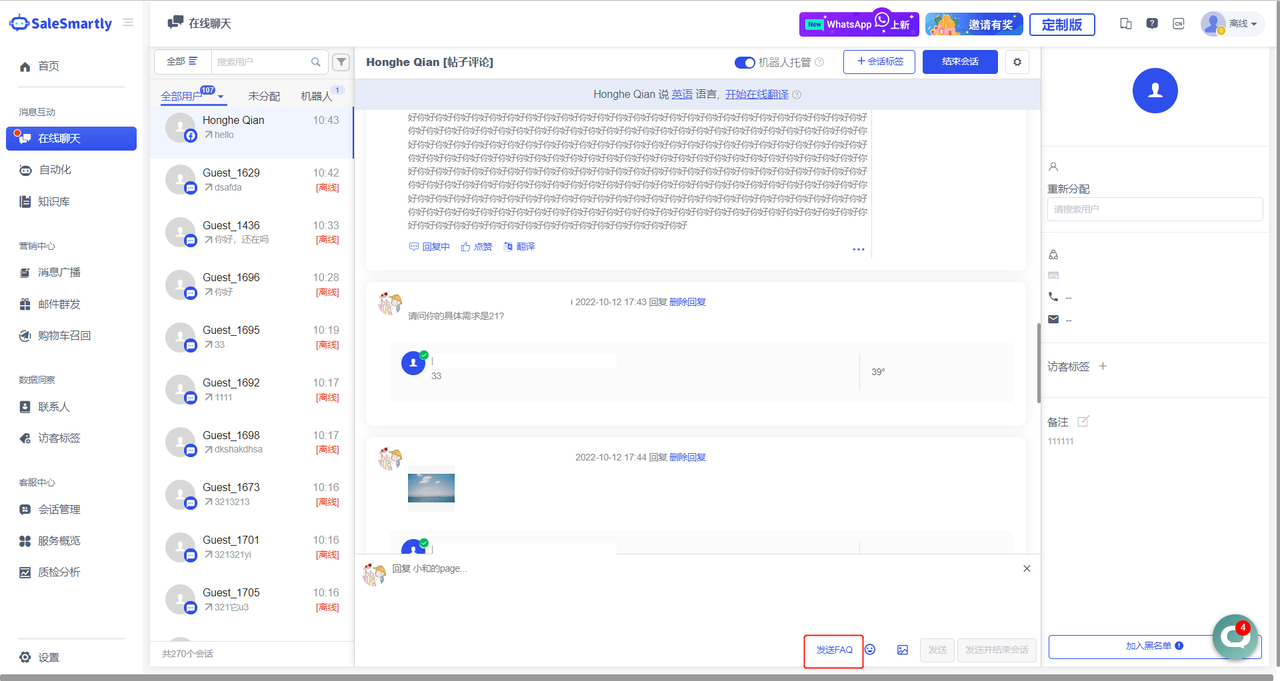
Task: Click the 开始在线翻译 link
Action: (x=756, y=95)
